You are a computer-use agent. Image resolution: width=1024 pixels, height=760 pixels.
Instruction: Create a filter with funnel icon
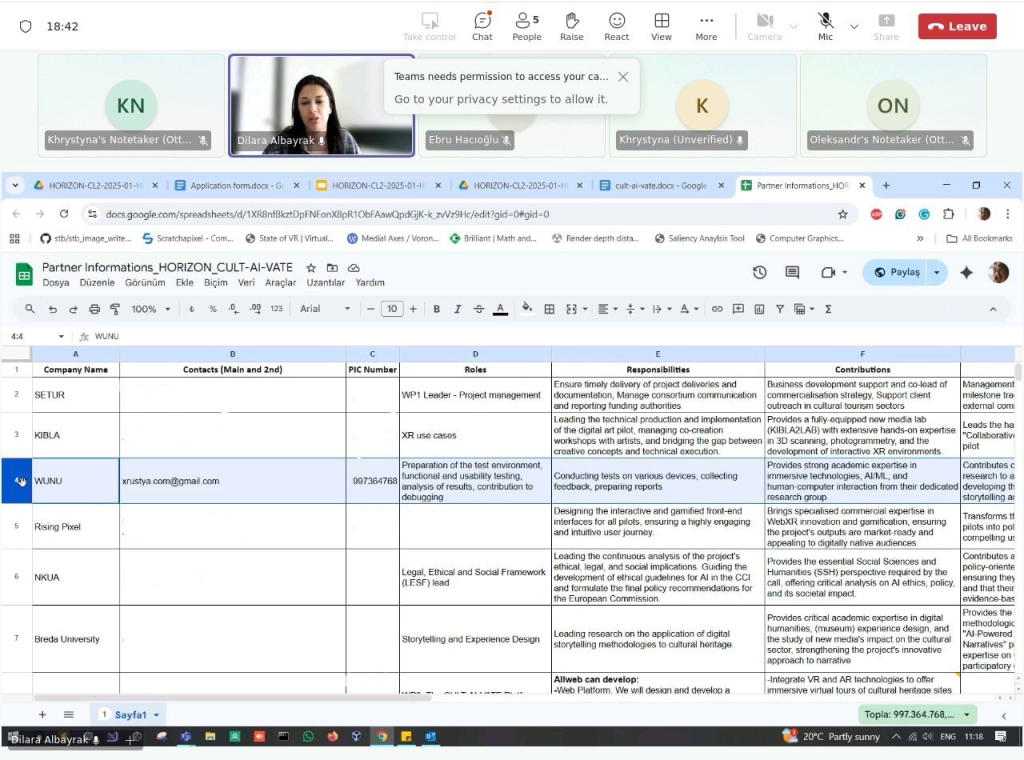pyautogui.click(x=780, y=309)
